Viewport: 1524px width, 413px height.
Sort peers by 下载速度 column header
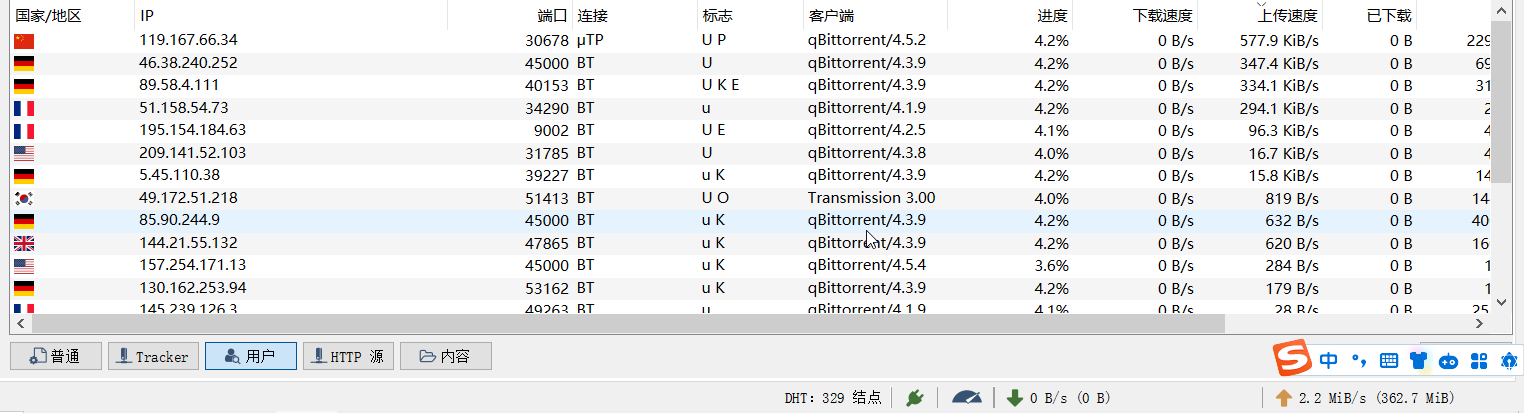pyautogui.click(x=1136, y=16)
